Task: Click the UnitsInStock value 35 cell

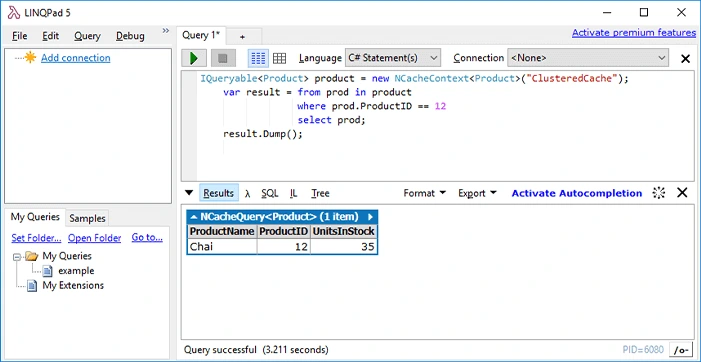Action: pyautogui.click(x=344, y=247)
